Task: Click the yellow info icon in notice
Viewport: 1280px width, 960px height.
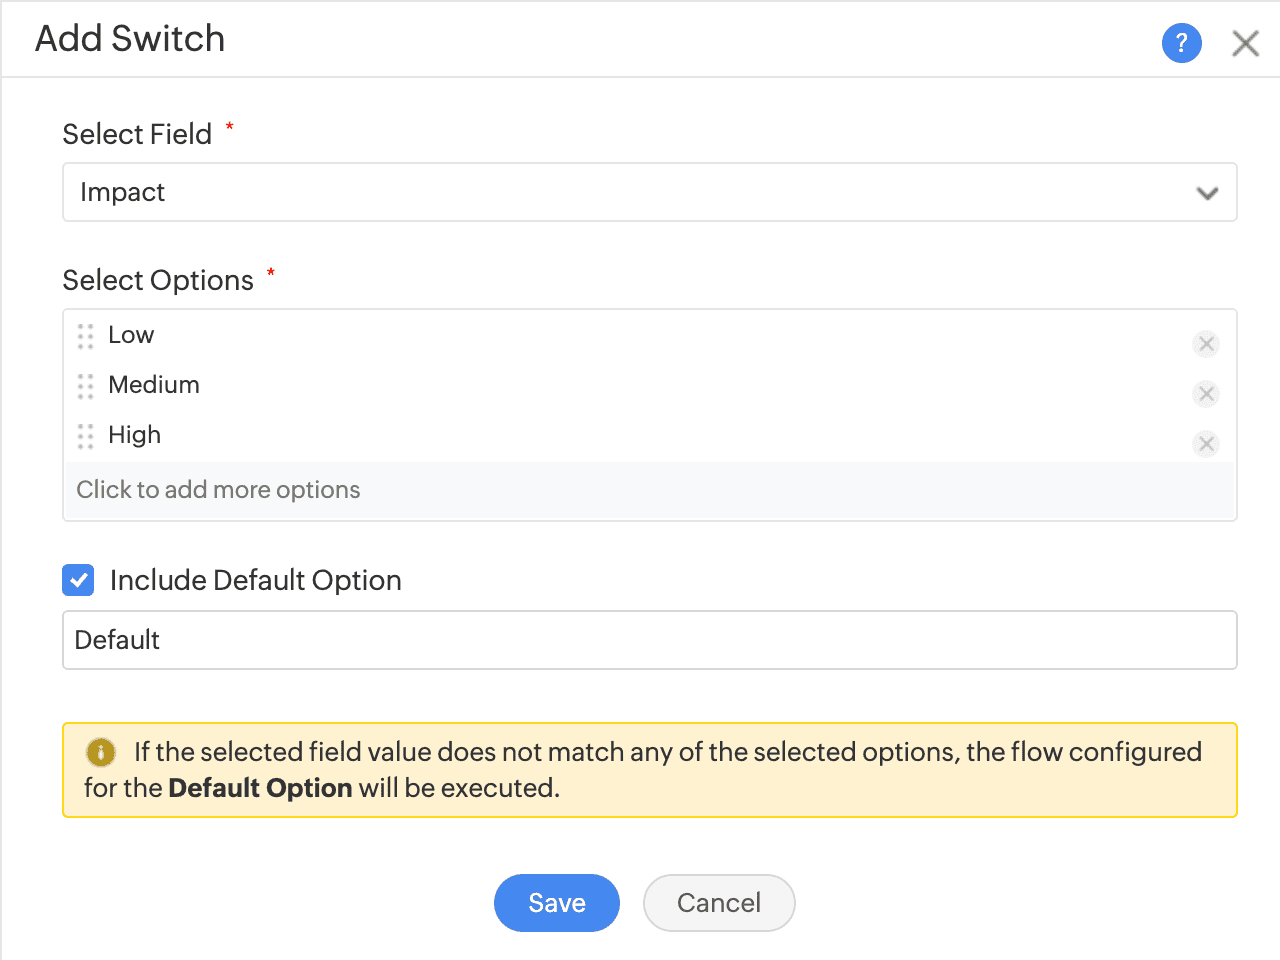Action: [101, 752]
